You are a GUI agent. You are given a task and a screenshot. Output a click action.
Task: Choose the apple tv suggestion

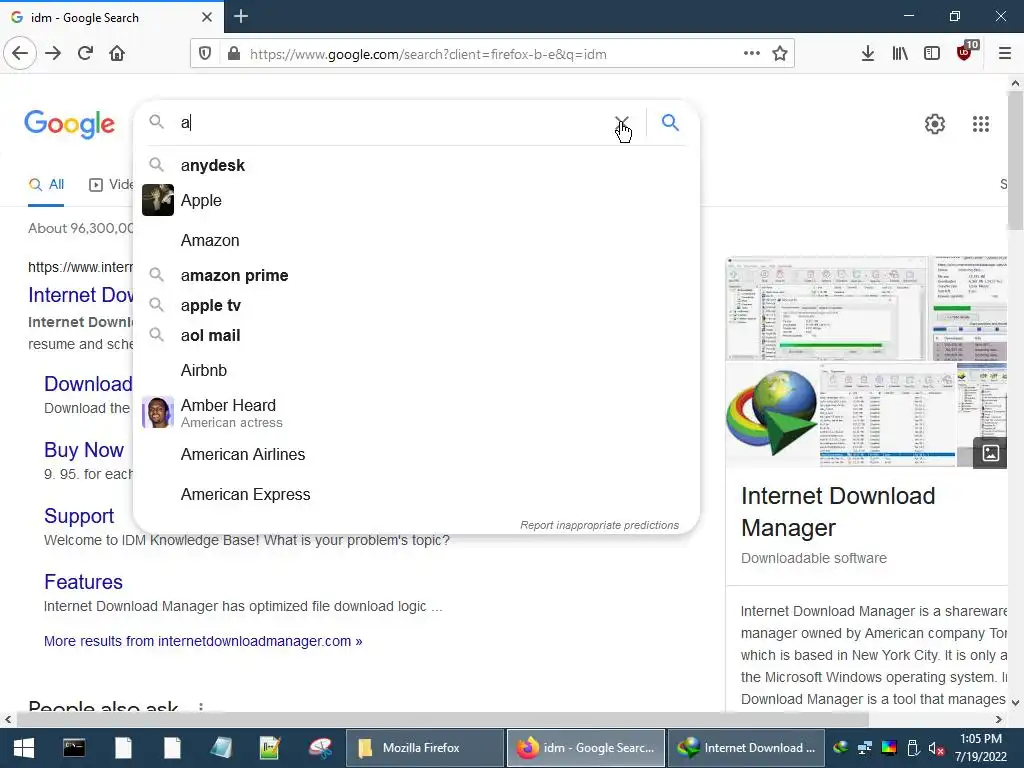[416, 306]
